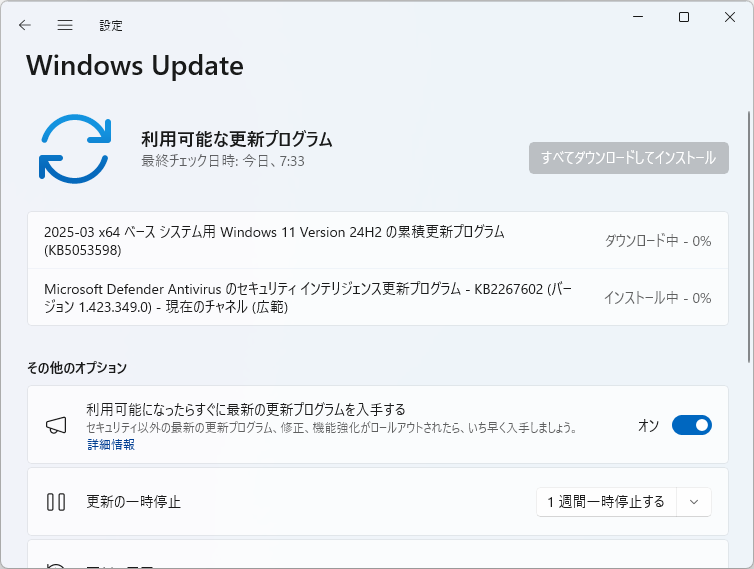This screenshot has width=754, height=569.
Task: Click the その他のオプション section heading
Action: (77, 368)
